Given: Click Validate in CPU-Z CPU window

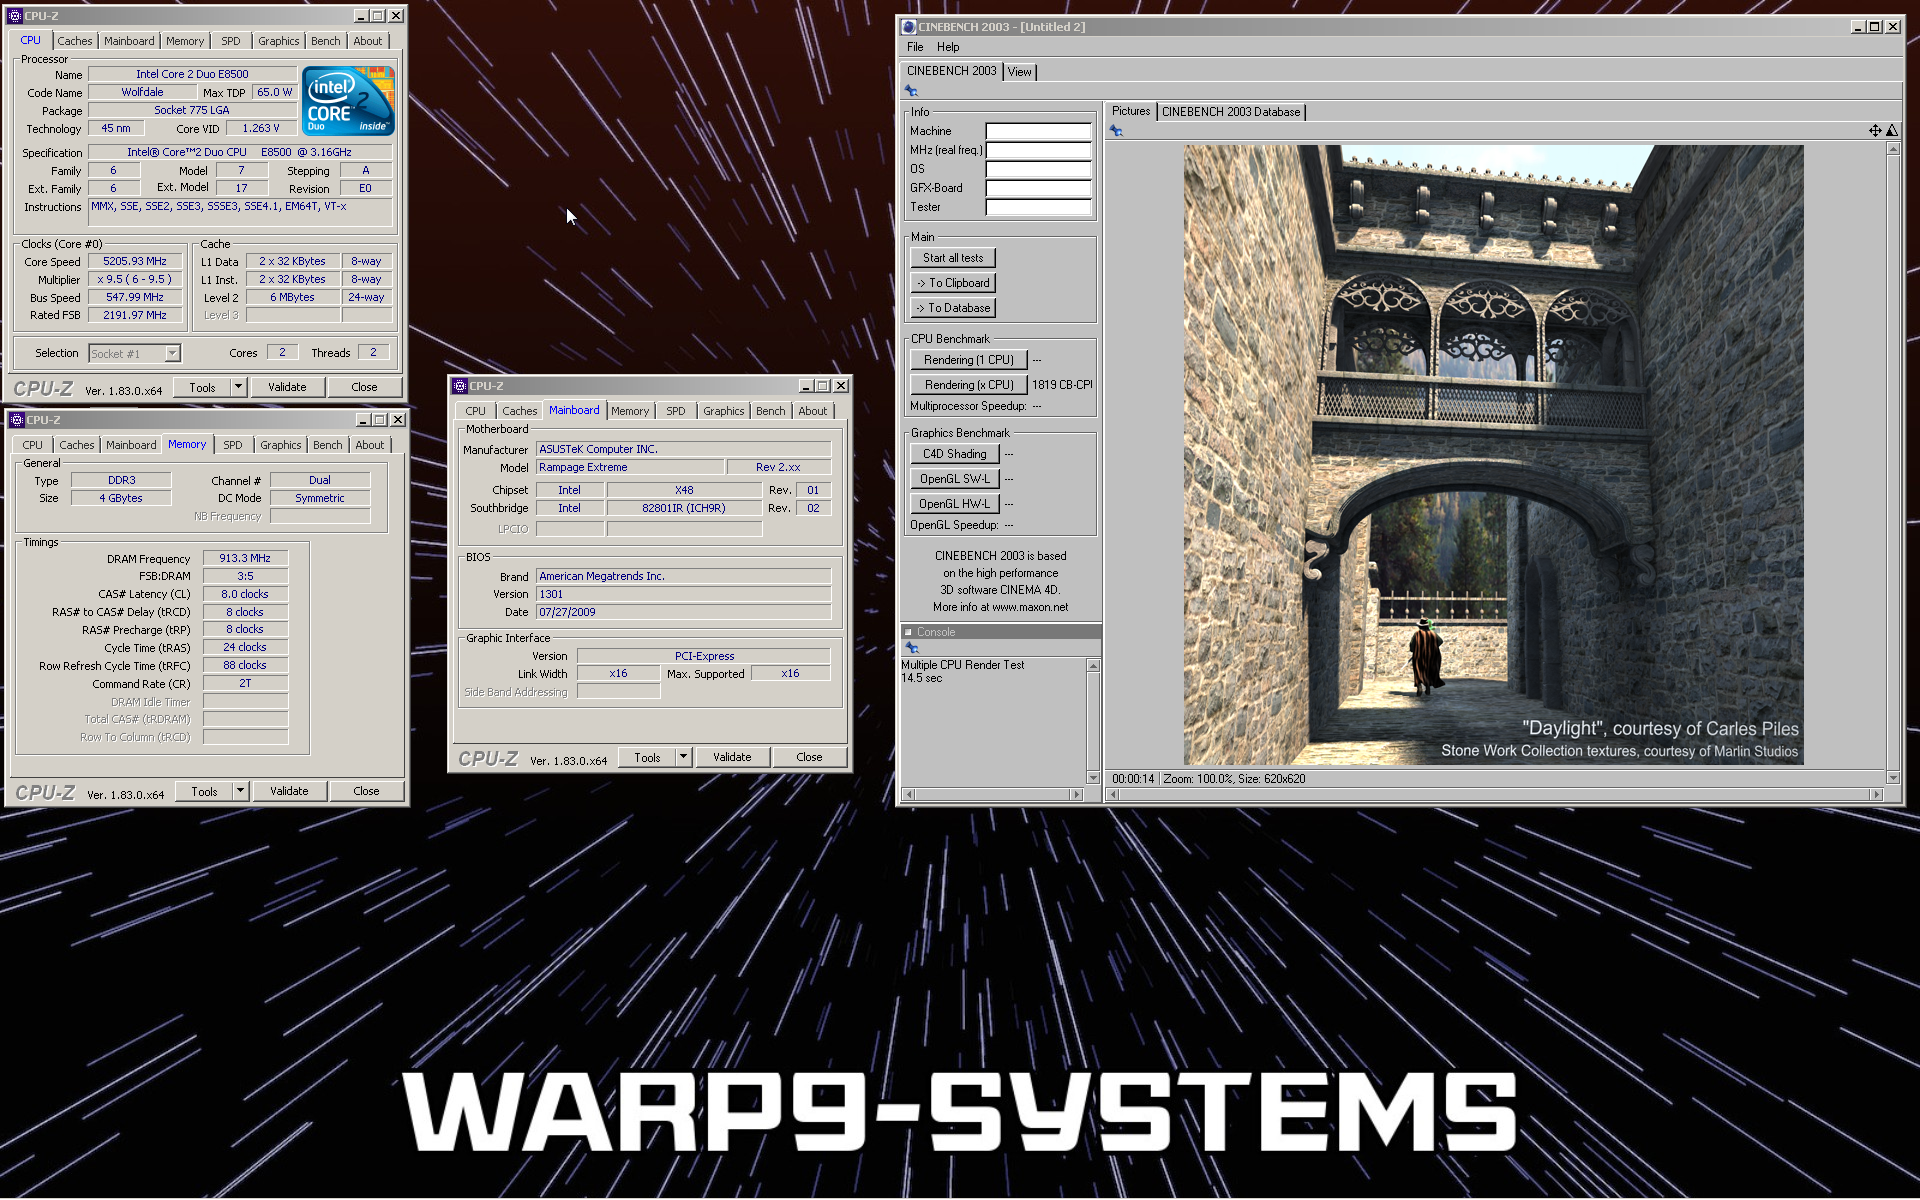Looking at the screenshot, I should click(x=287, y=387).
